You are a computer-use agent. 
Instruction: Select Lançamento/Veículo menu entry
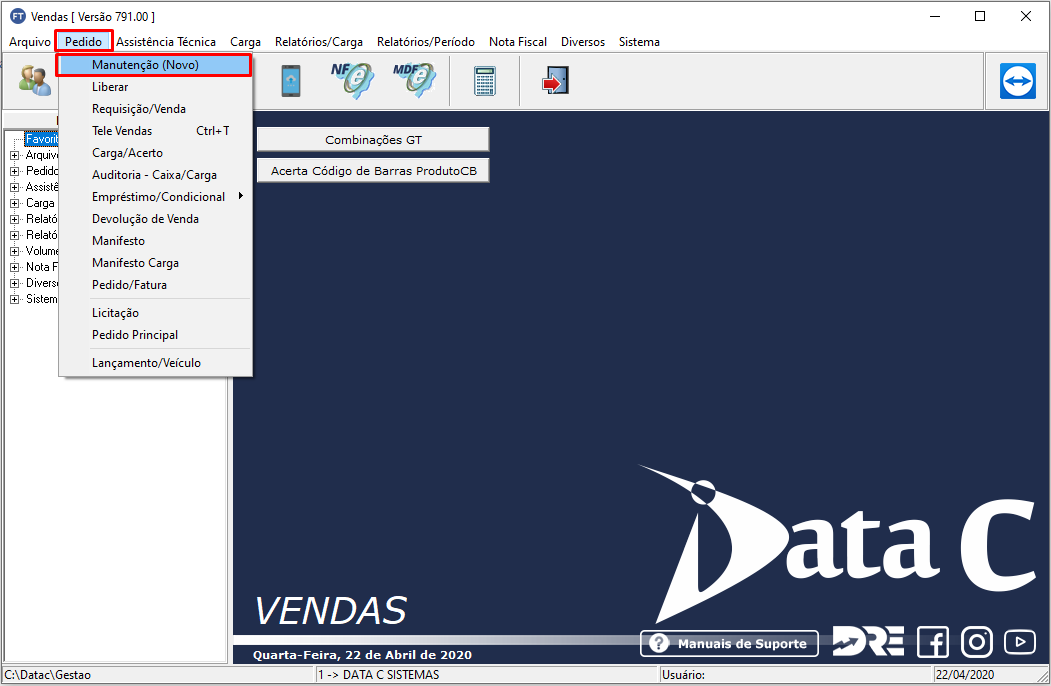click(x=155, y=363)
